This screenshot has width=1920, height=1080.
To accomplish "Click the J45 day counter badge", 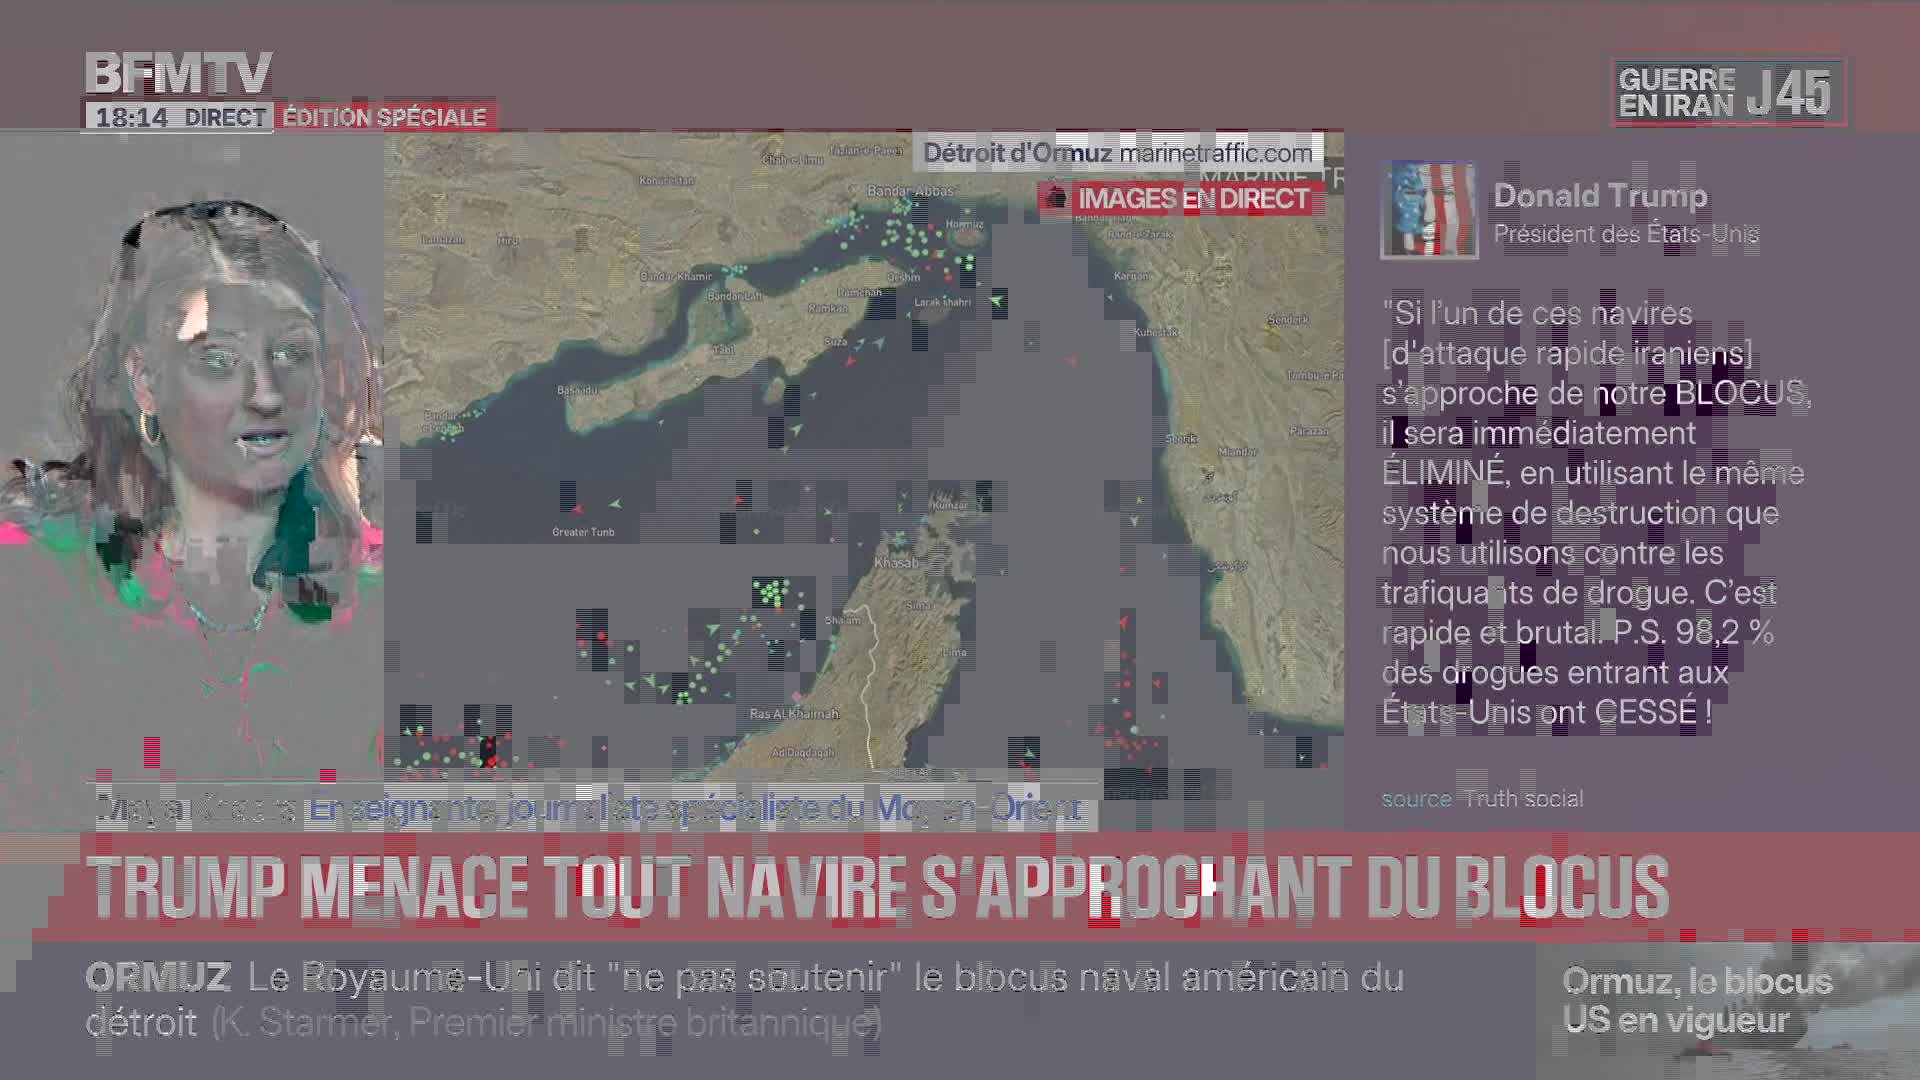I will coord(1788,93).
